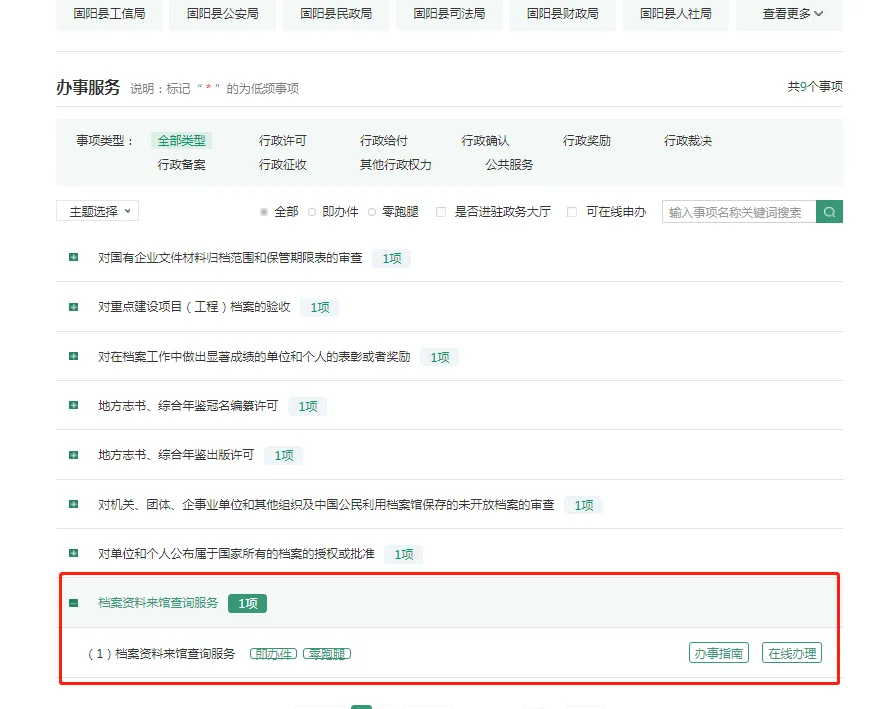
Task: Collapse 档案资料来馆查询服务 with minus icon
Action: click(73, 603)
